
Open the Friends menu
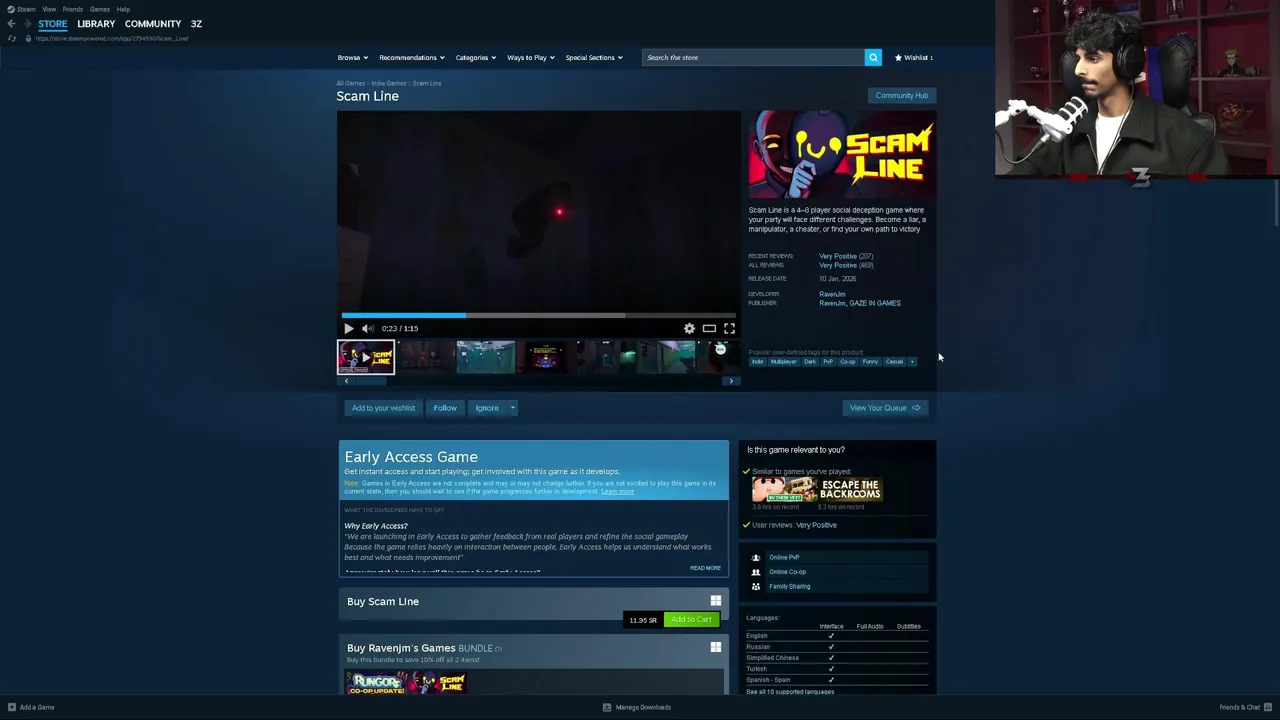(73, 9)
